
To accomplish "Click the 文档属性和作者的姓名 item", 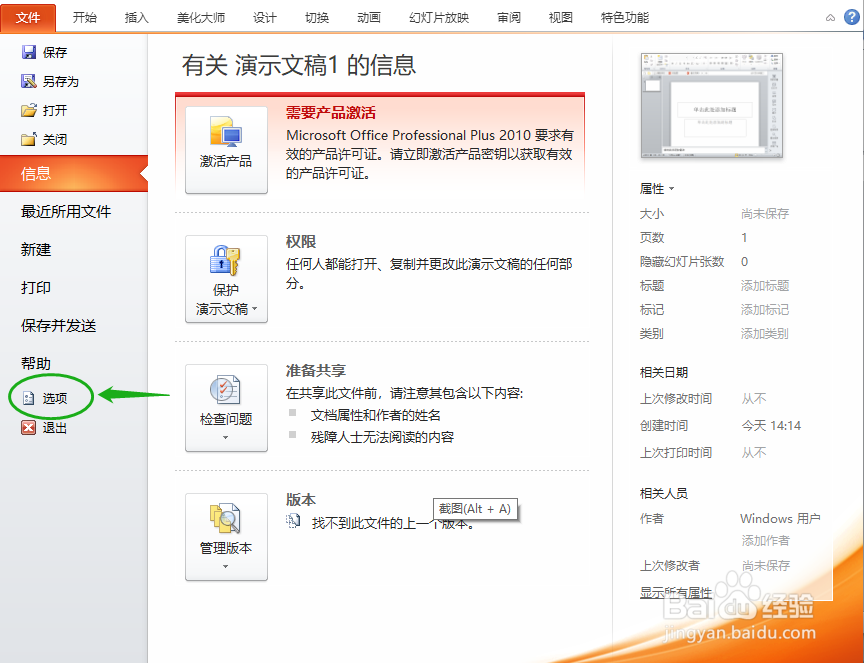I will pyautogui.click(x=376, y=415).
